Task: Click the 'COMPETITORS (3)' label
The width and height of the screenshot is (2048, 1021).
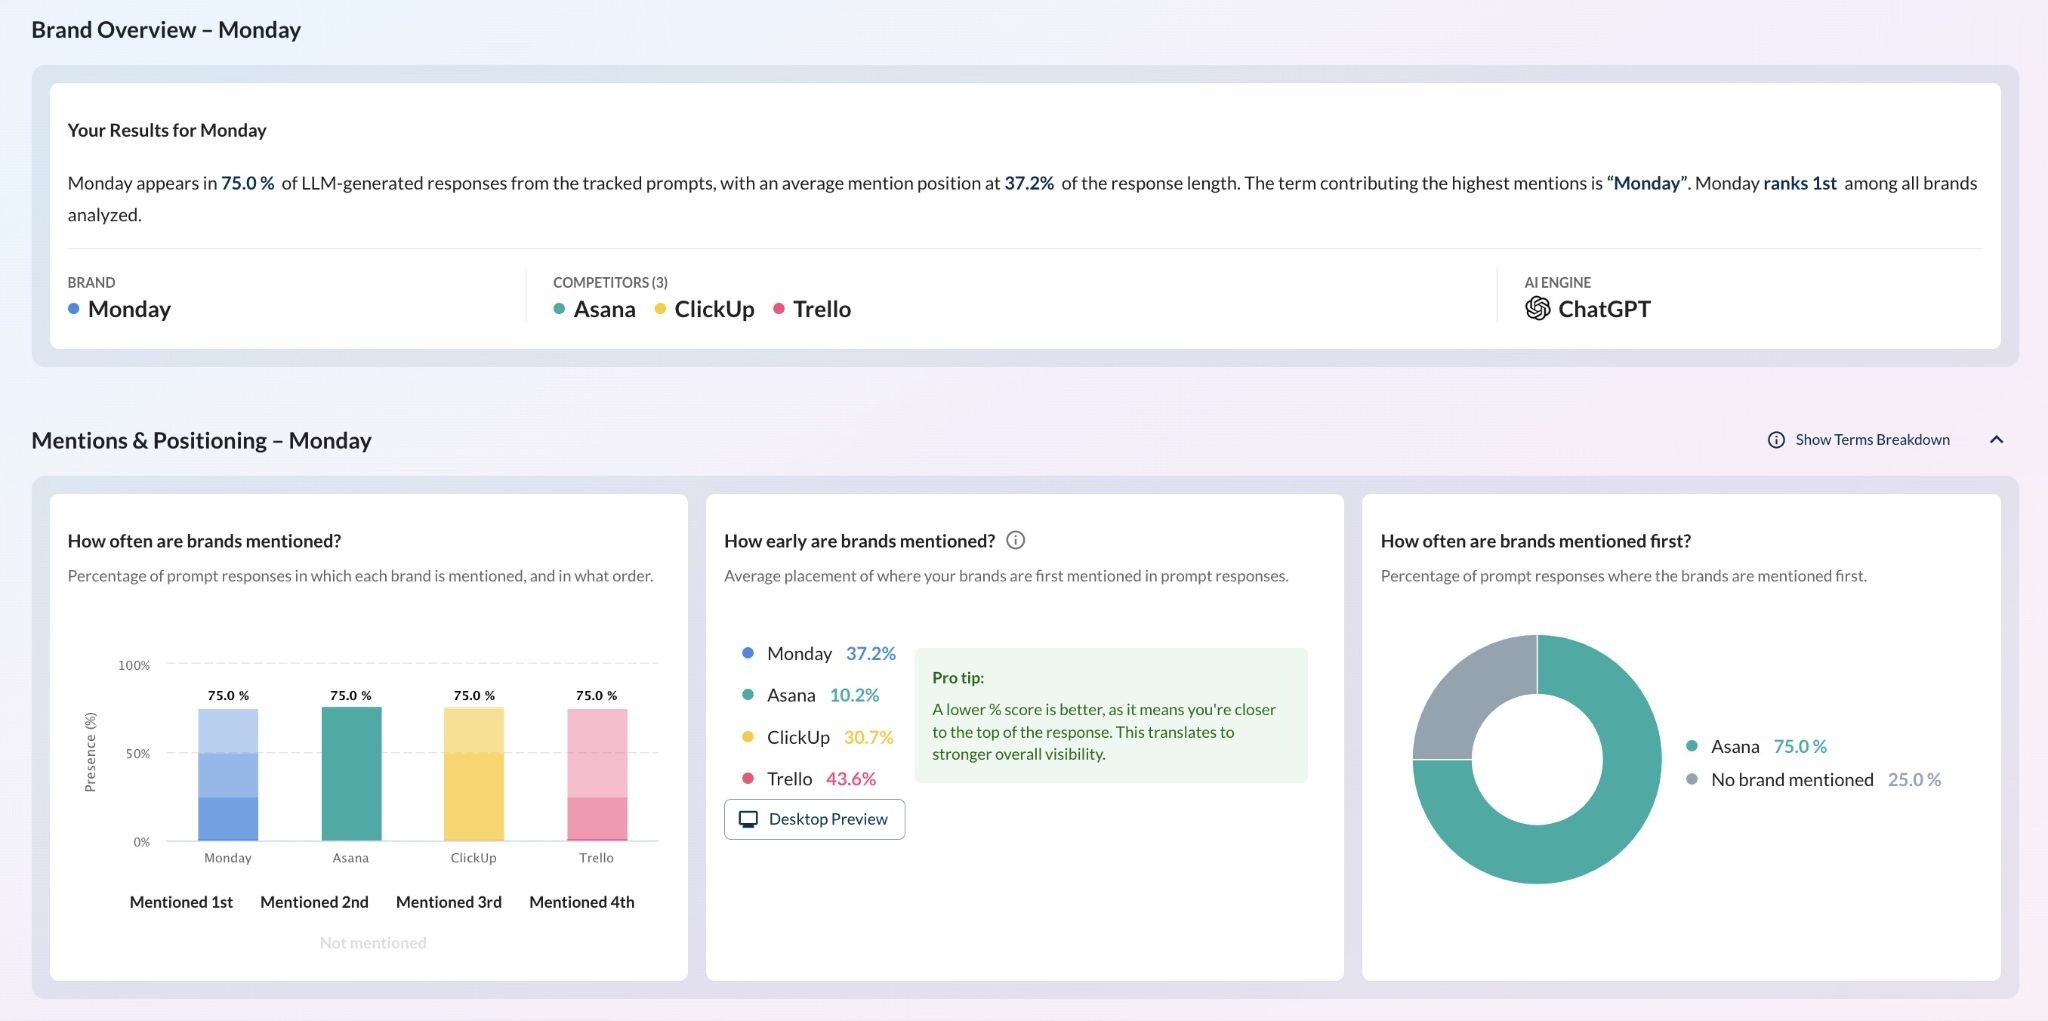Action: point(610,282)
